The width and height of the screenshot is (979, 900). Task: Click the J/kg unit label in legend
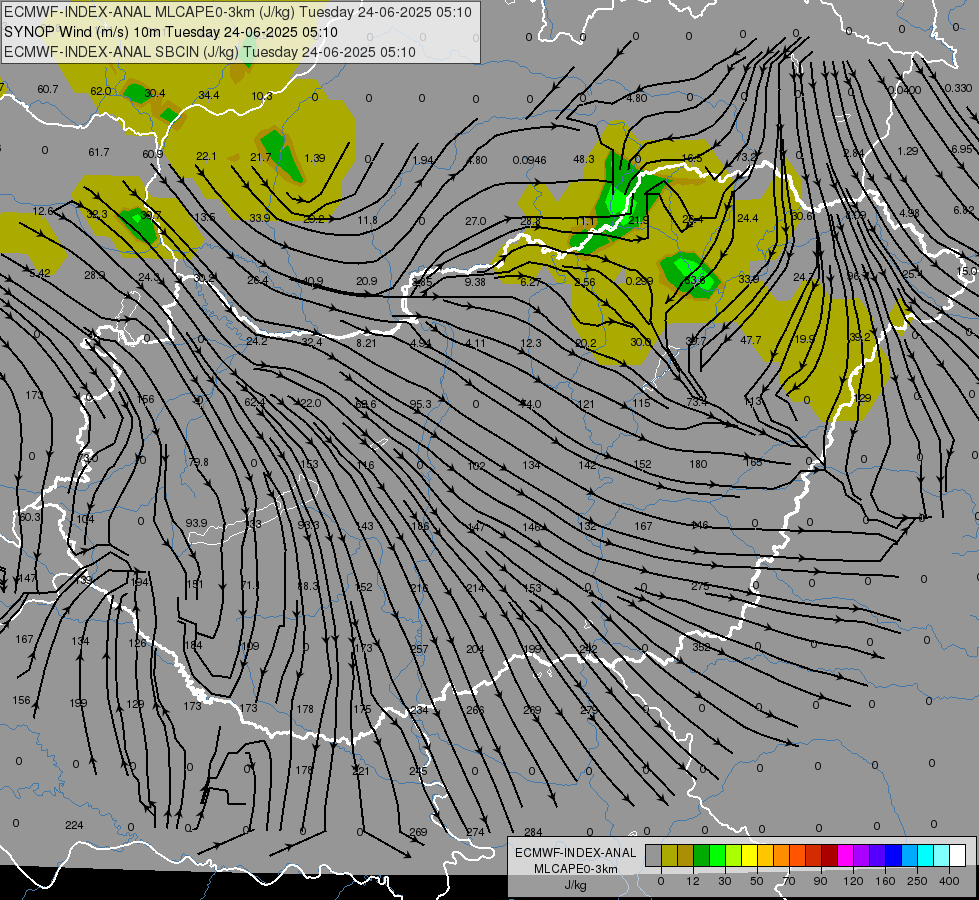click(x=575, y=885)
